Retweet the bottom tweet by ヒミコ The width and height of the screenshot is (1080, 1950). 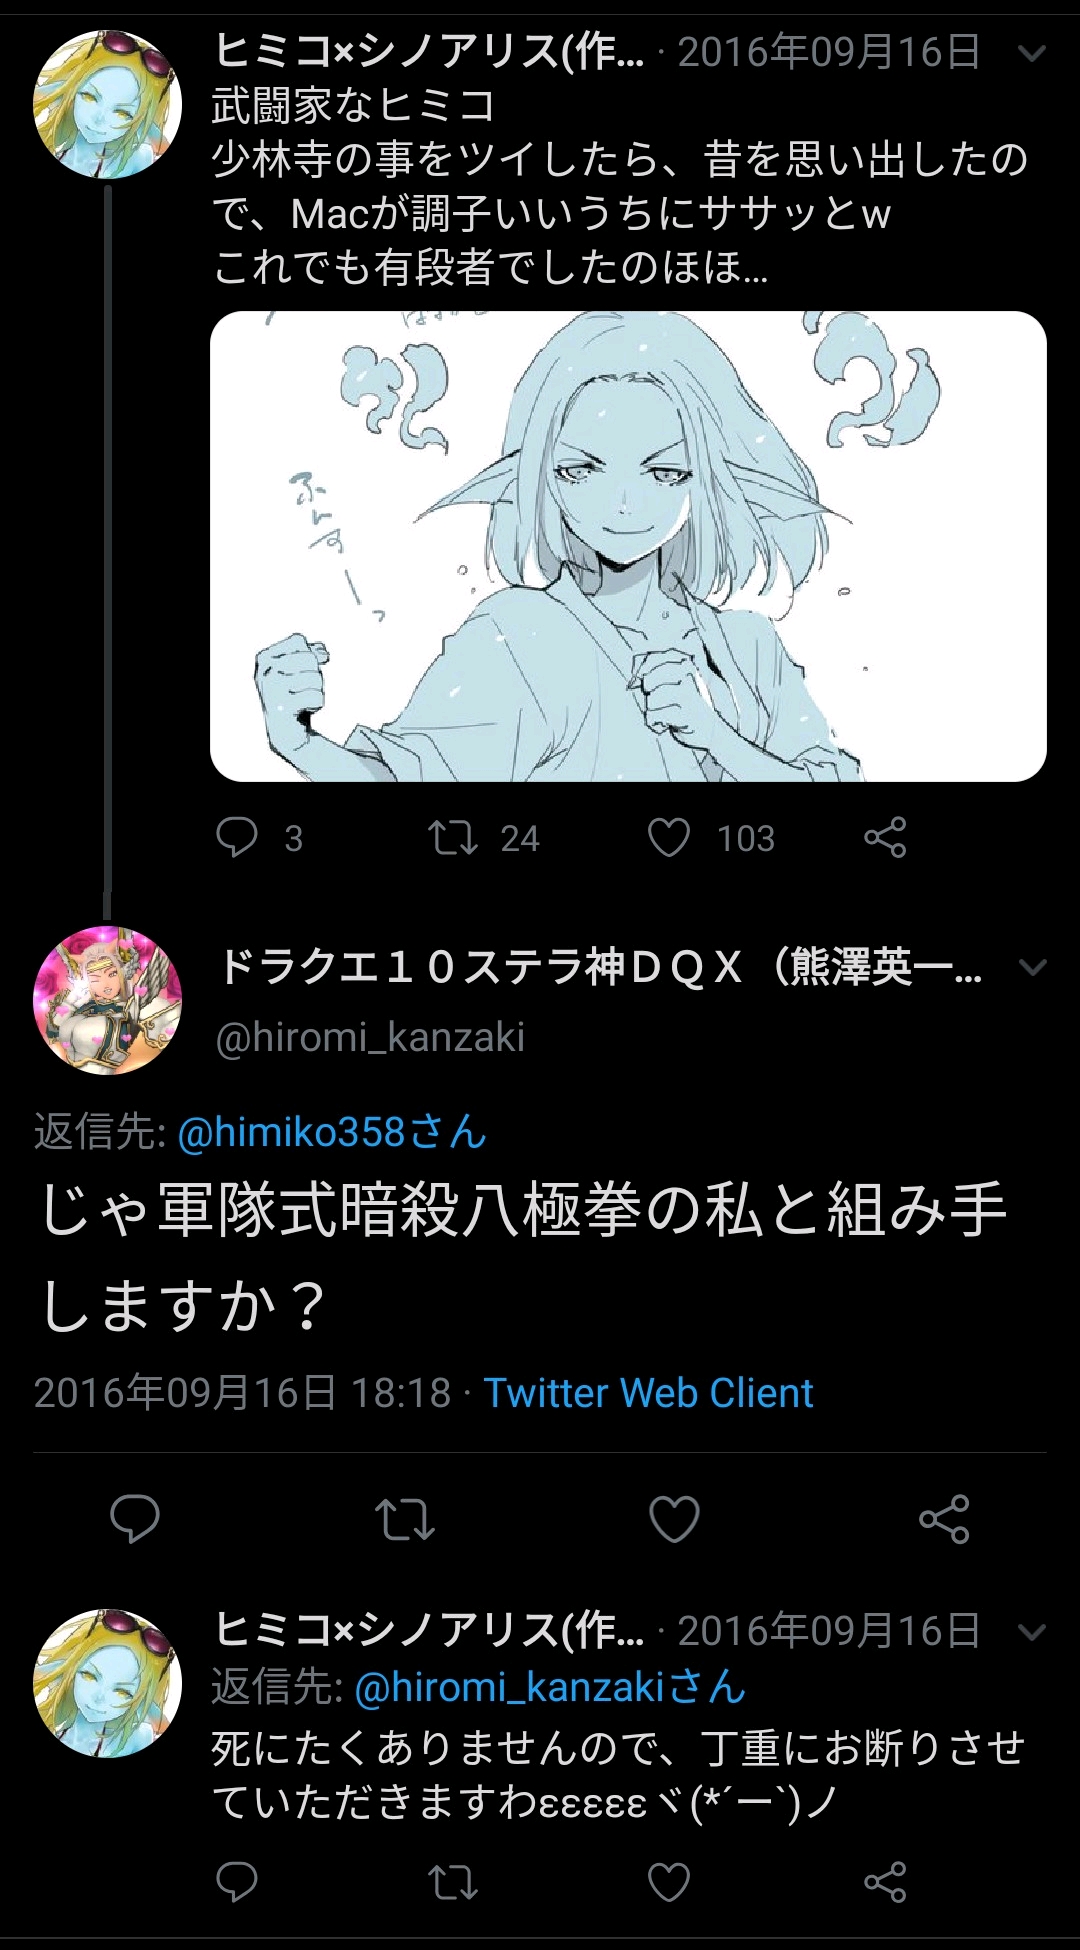coord(453,1882)
